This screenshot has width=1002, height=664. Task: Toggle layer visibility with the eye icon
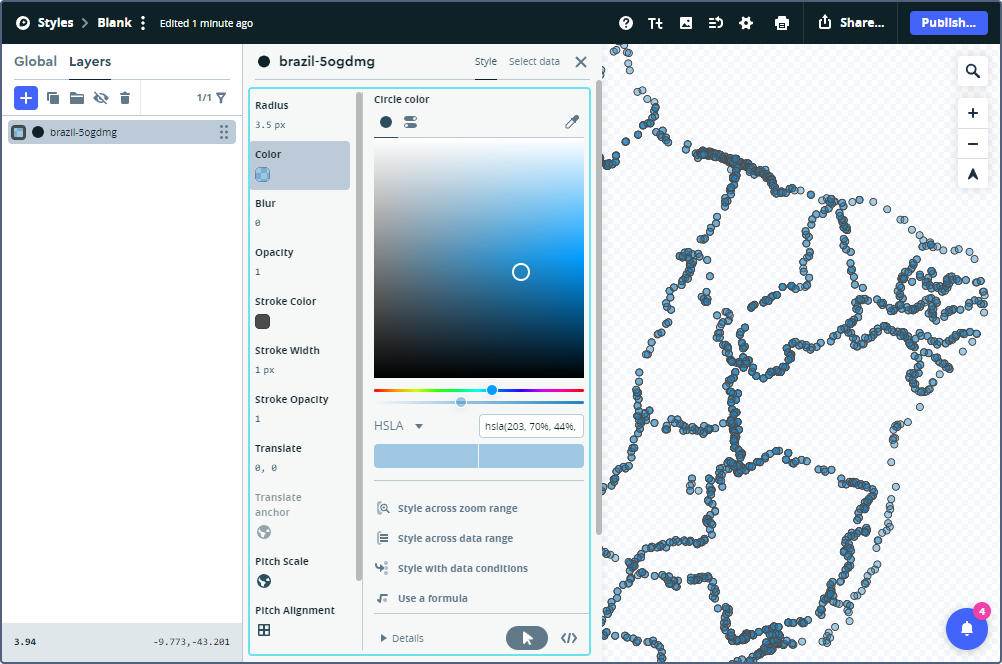(101, 98)
